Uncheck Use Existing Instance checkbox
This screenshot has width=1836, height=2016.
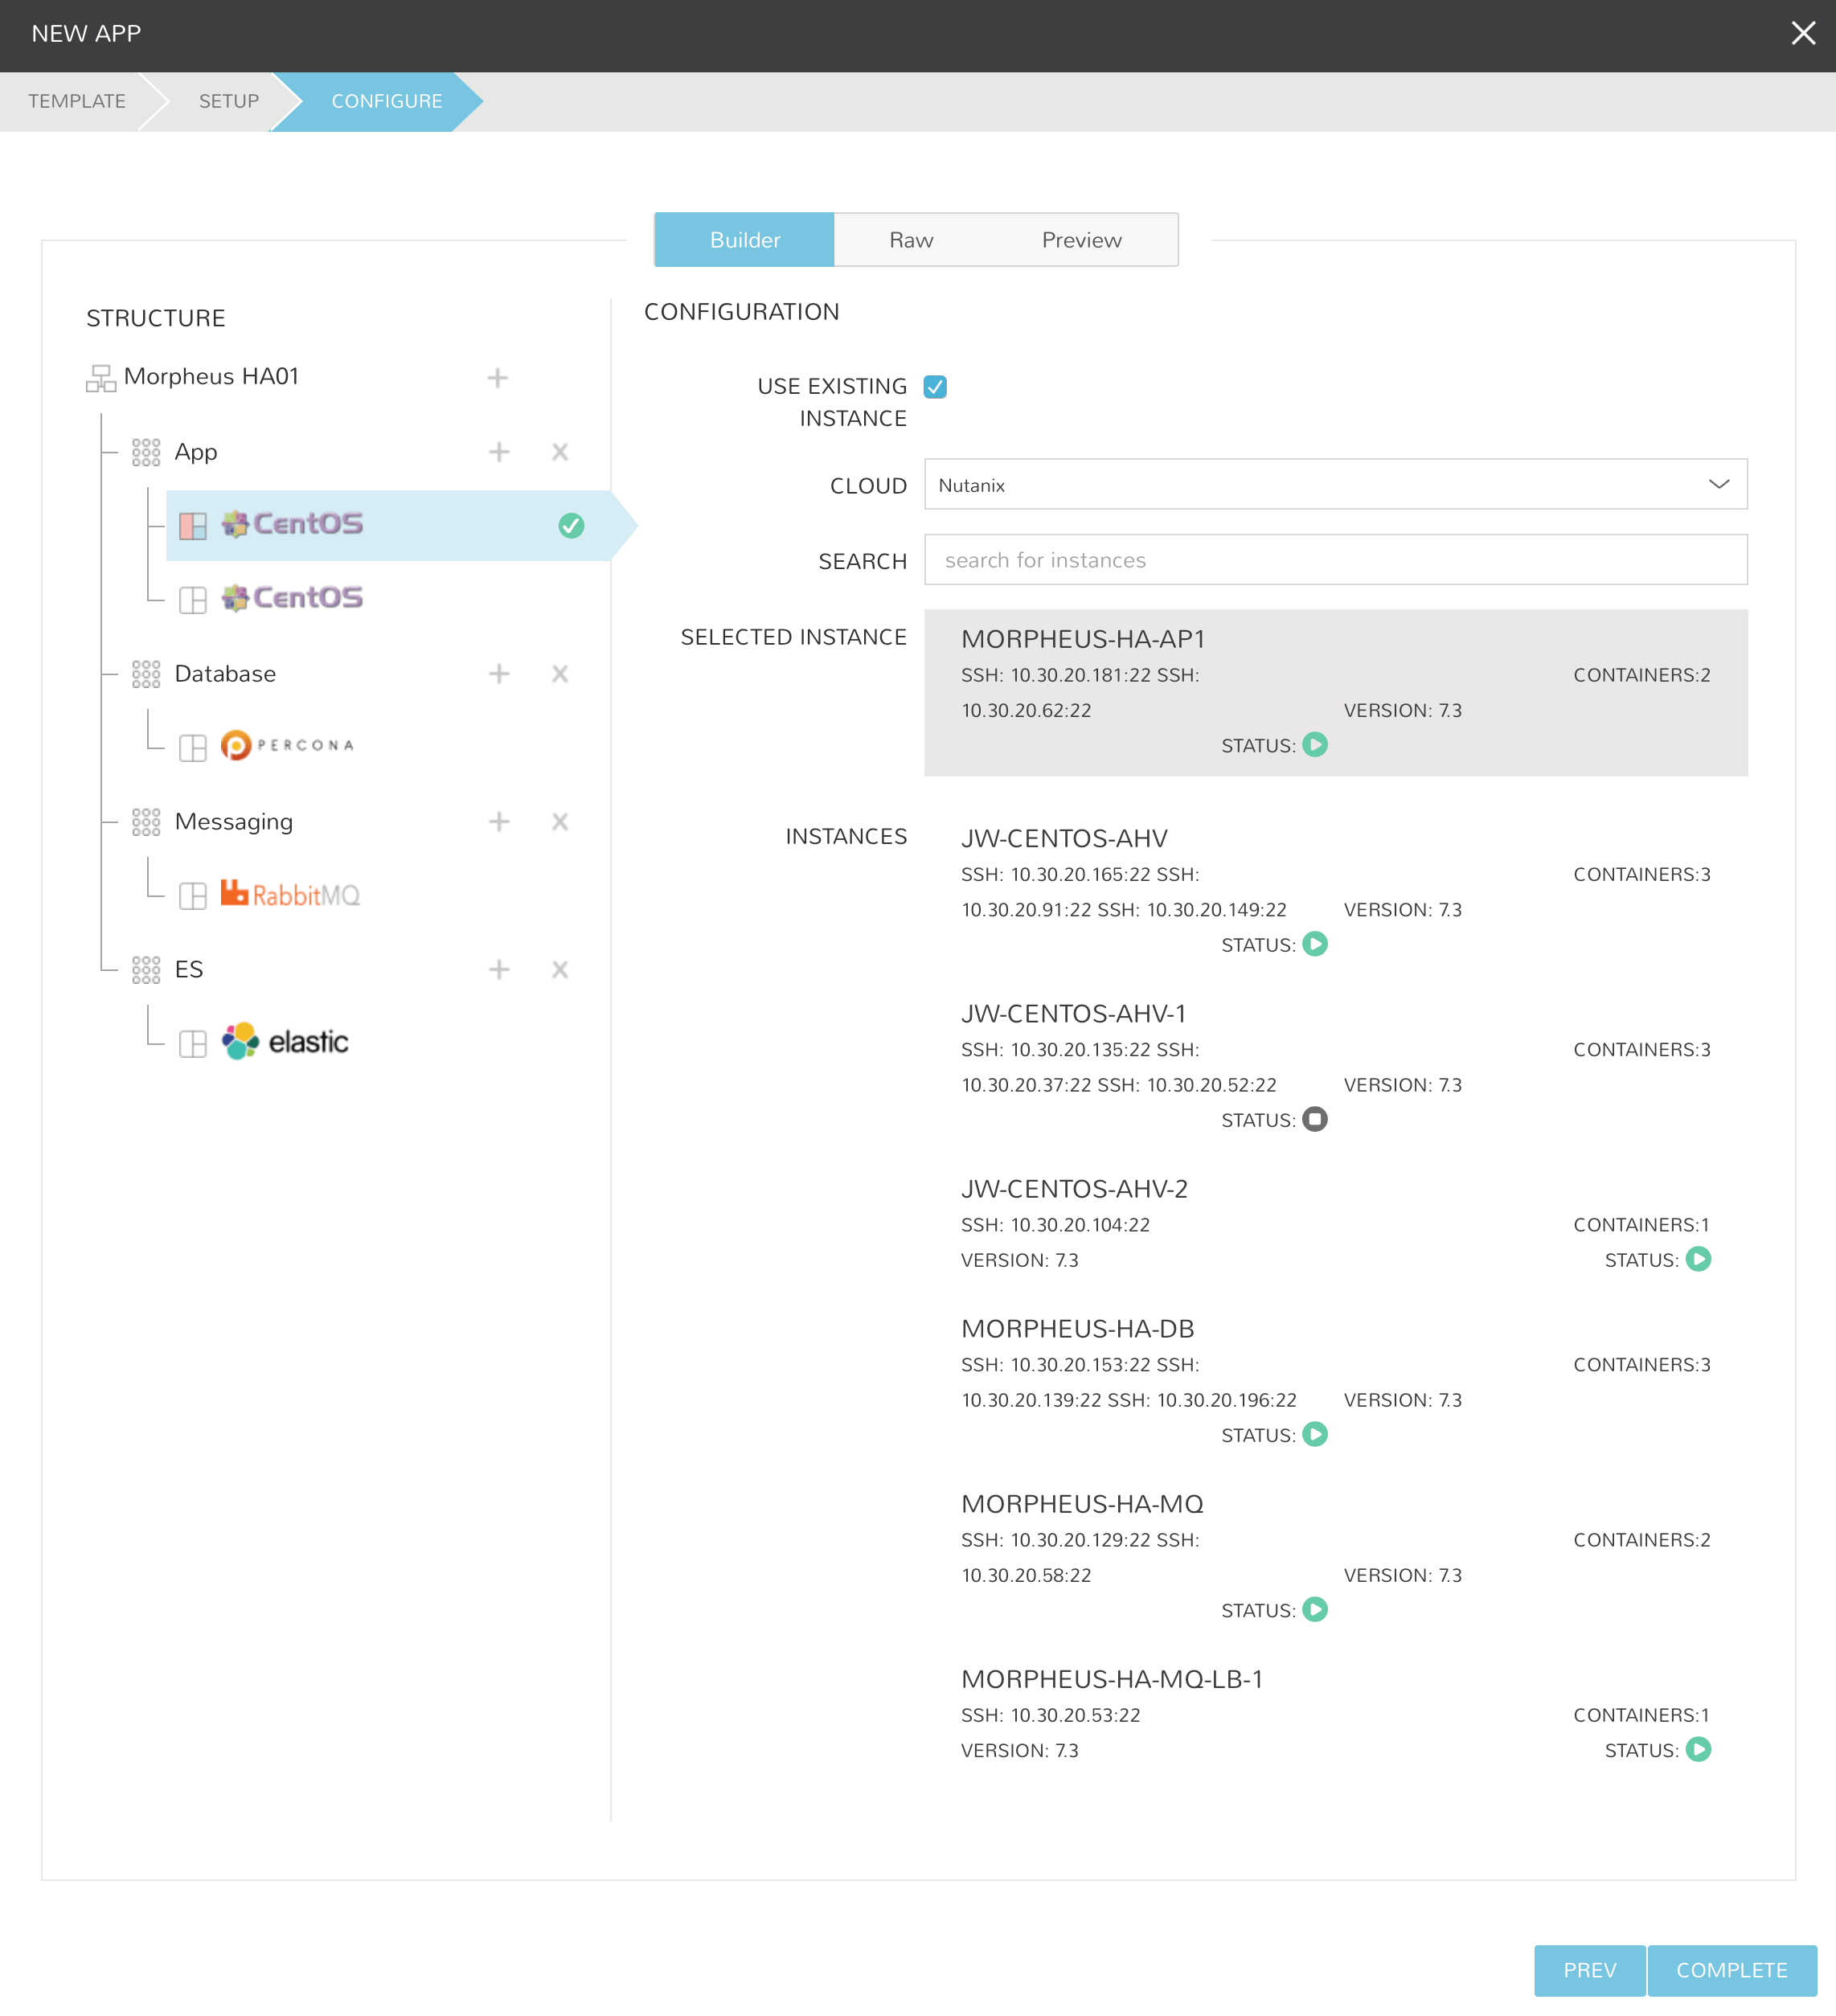click(935, 387)
